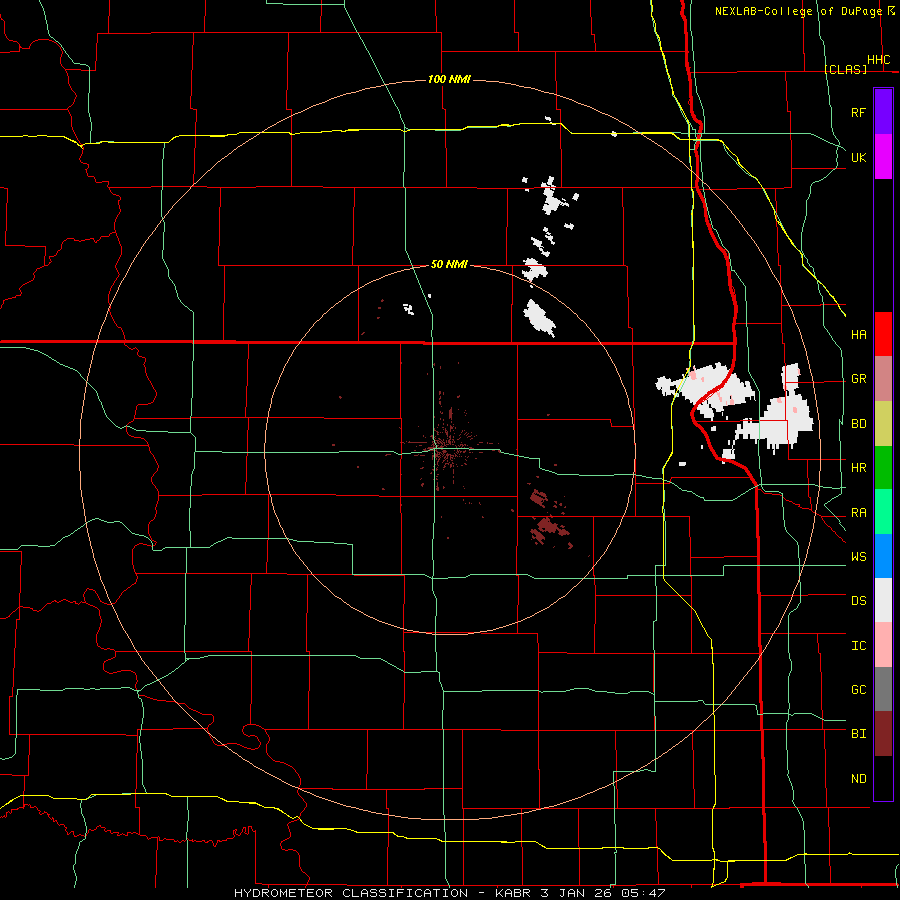Click the RF legend label
Screen dimensions: 900x900
858,112
